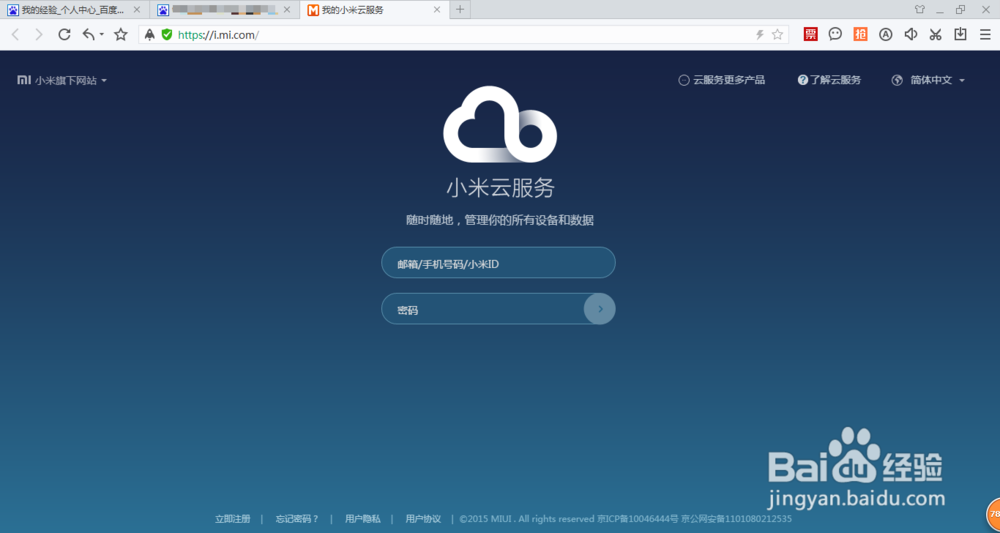Screen dimensions: 1000x533
Task: Click the MI logo icon at top left
Action: pos(24,80)
